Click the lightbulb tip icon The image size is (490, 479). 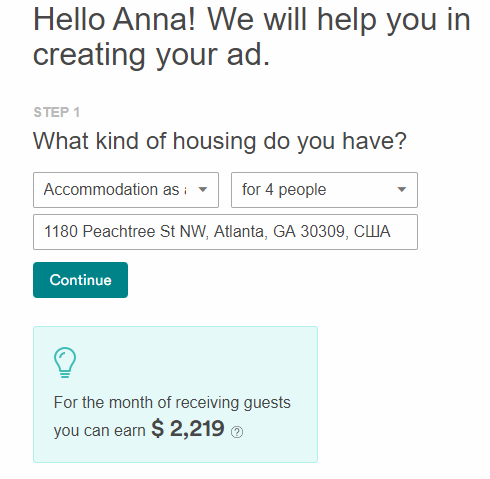[65, 362]
